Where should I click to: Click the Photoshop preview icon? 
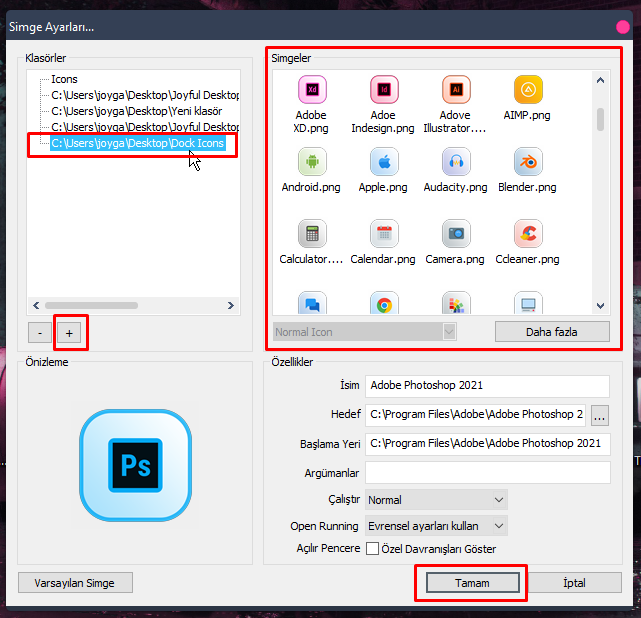[135, 465]
